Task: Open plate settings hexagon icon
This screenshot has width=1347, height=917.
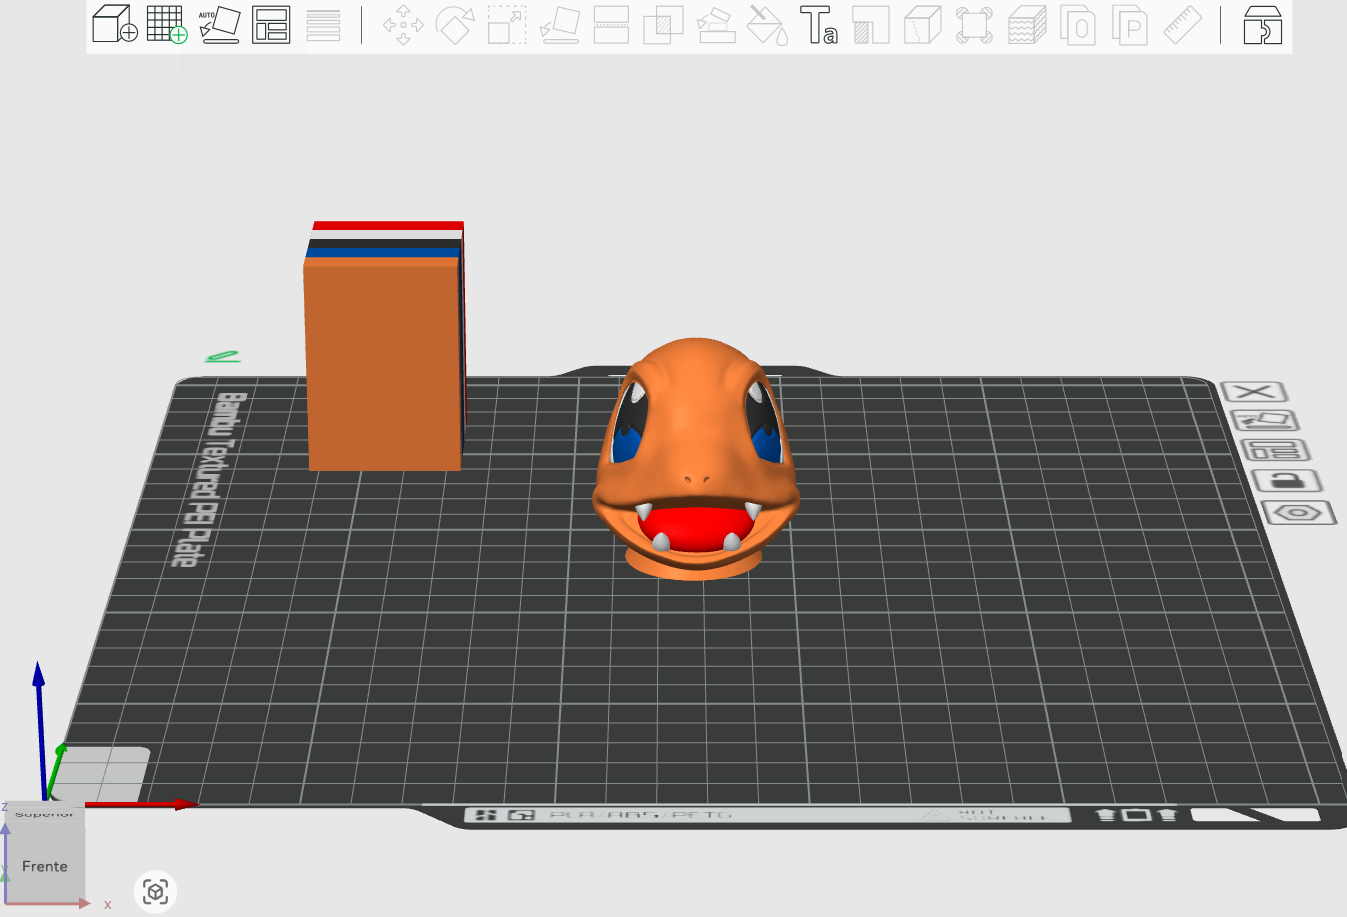Action: tap(1298, 513)
